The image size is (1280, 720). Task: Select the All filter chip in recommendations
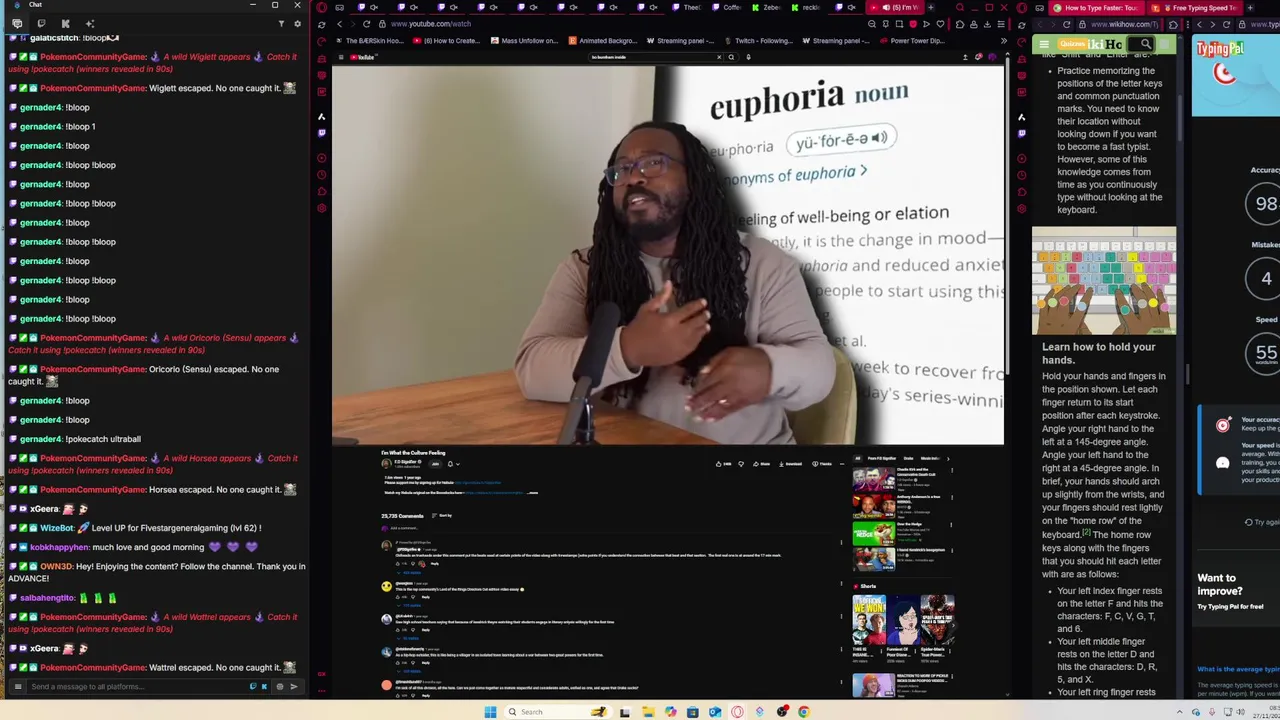[x=858, y=458]
